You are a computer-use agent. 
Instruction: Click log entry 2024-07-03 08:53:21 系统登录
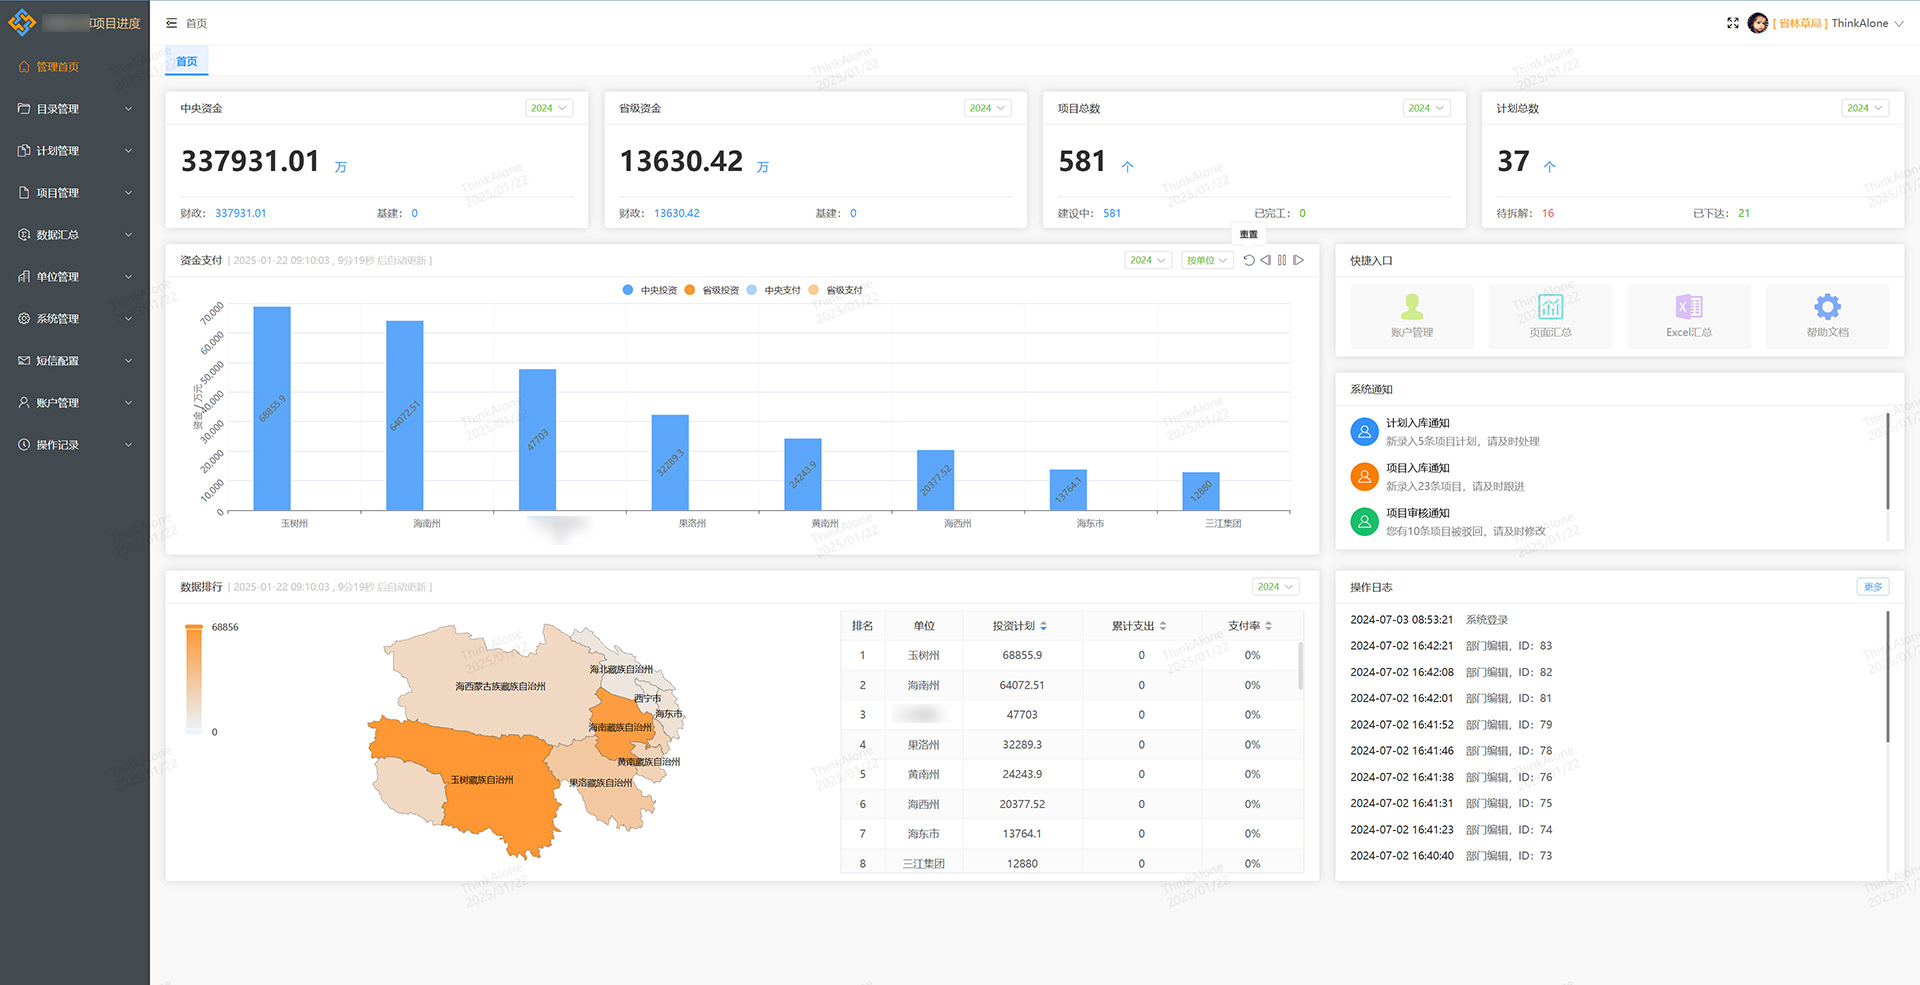(x=1429, y=620)
